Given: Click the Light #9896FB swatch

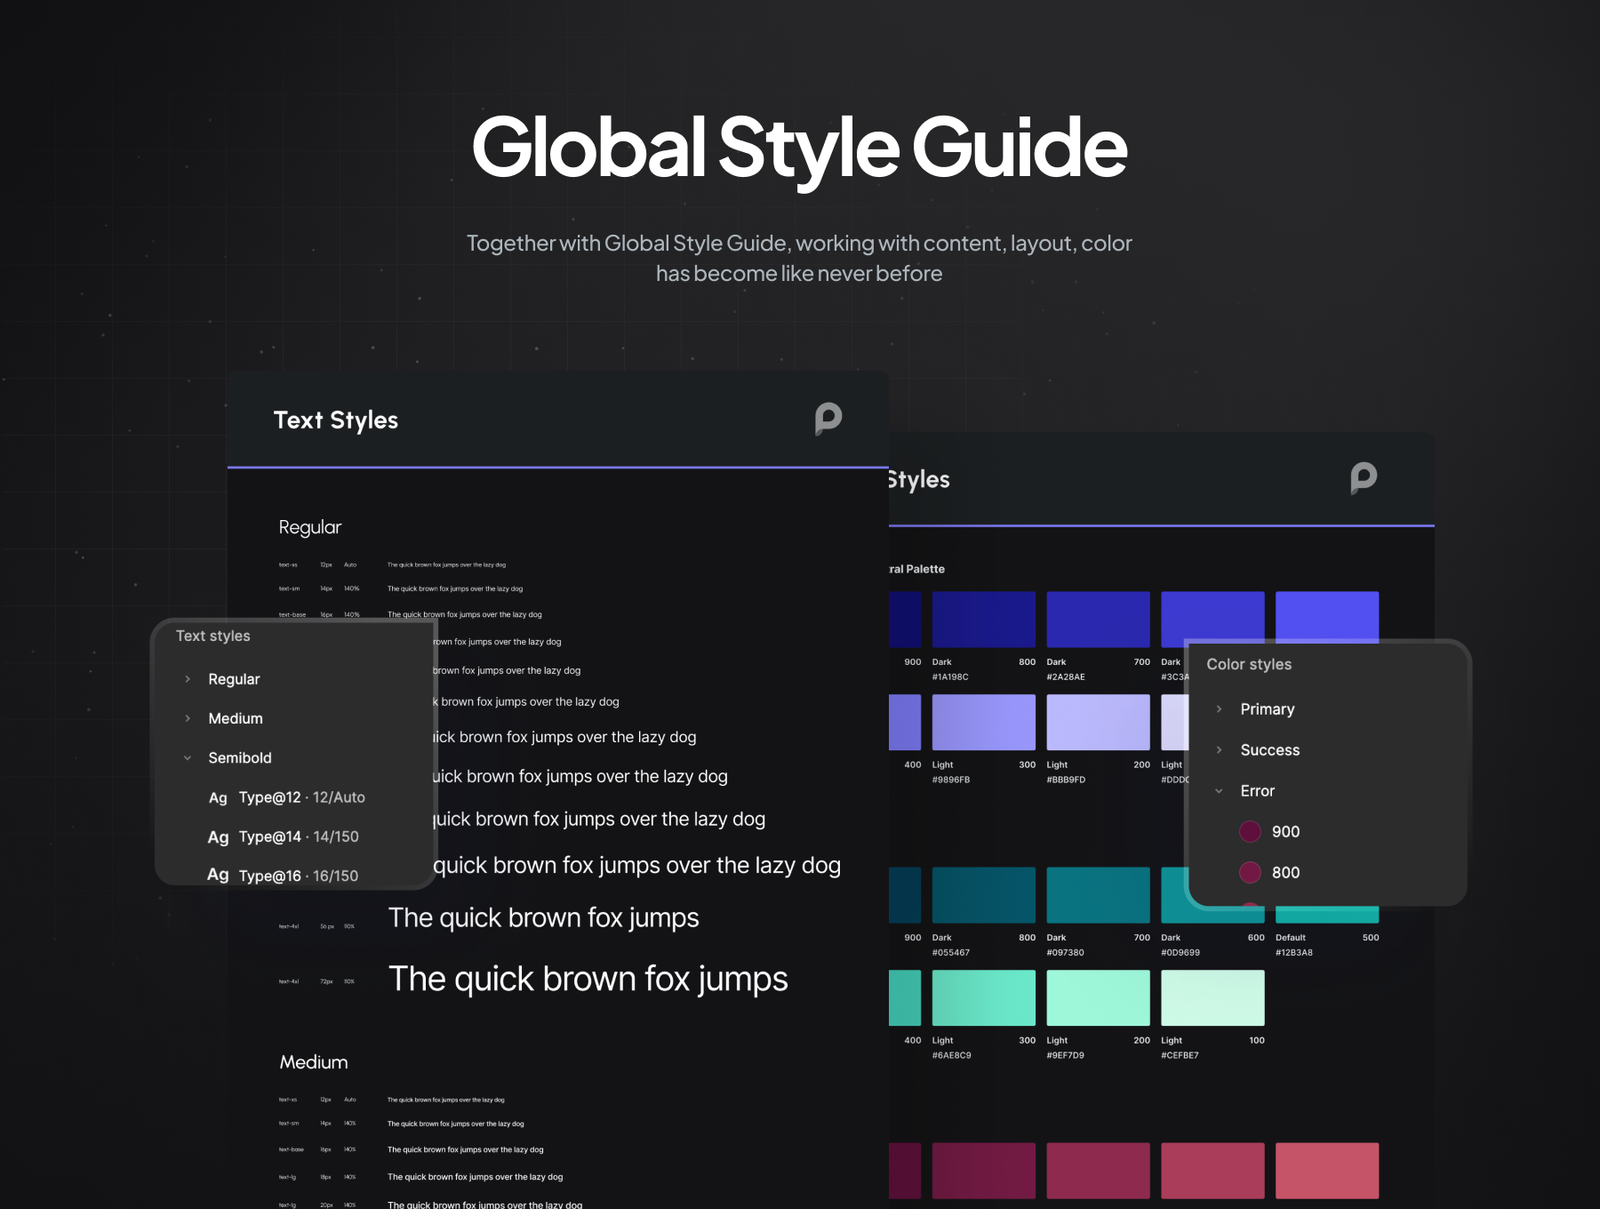Looking at the screenshot, I should click(982, 722).
